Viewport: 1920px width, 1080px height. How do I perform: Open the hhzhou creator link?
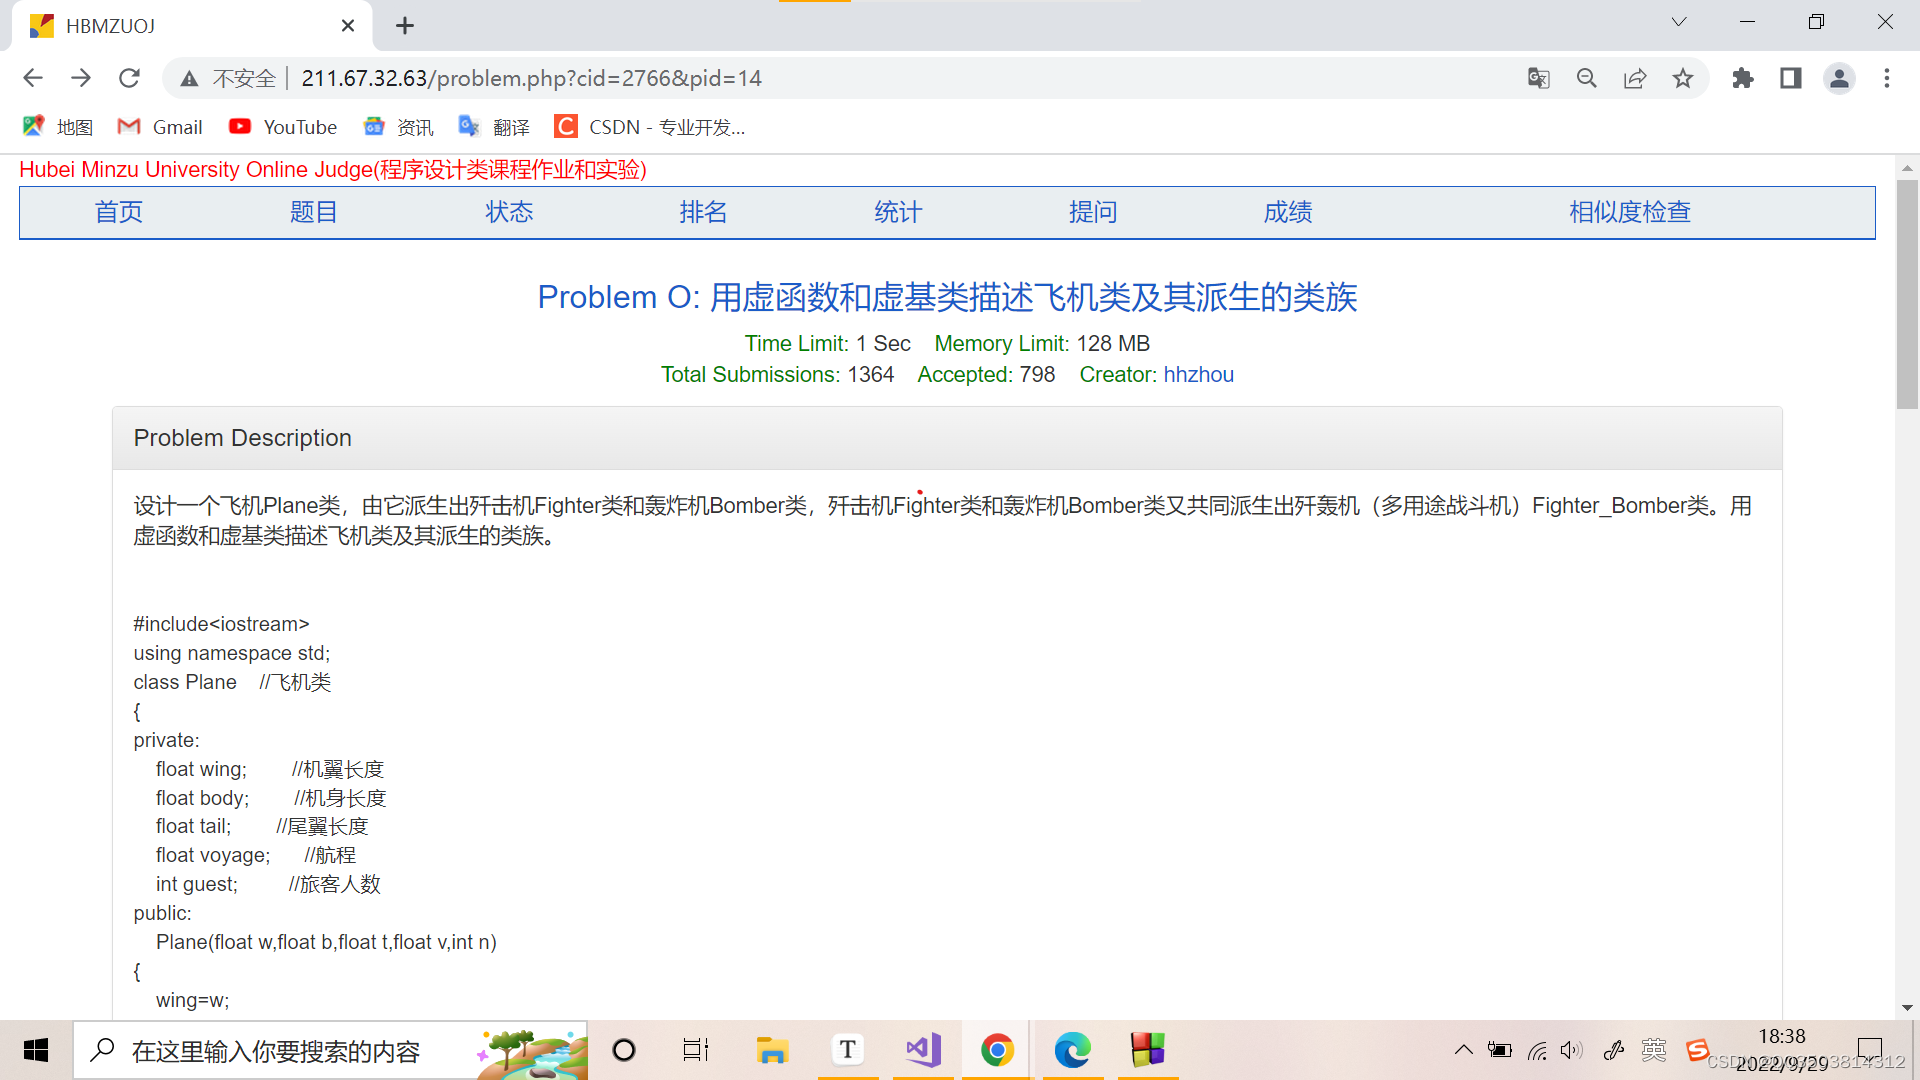[x=1198, y=374]
